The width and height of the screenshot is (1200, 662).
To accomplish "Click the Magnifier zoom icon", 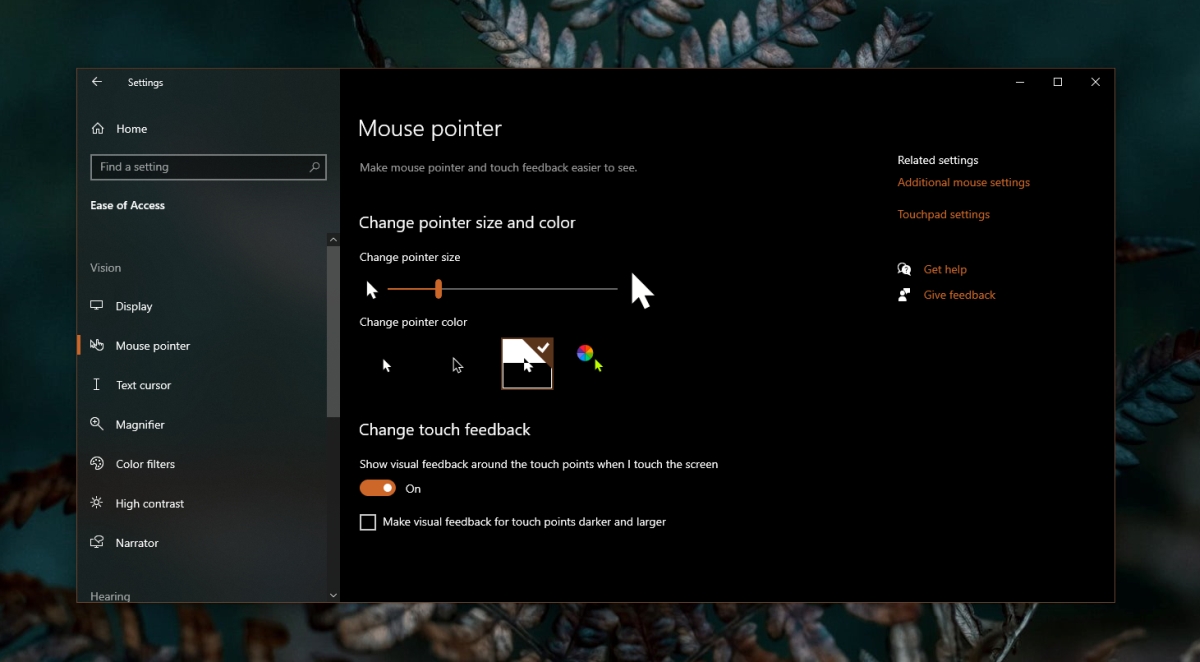I will point(97,424).
